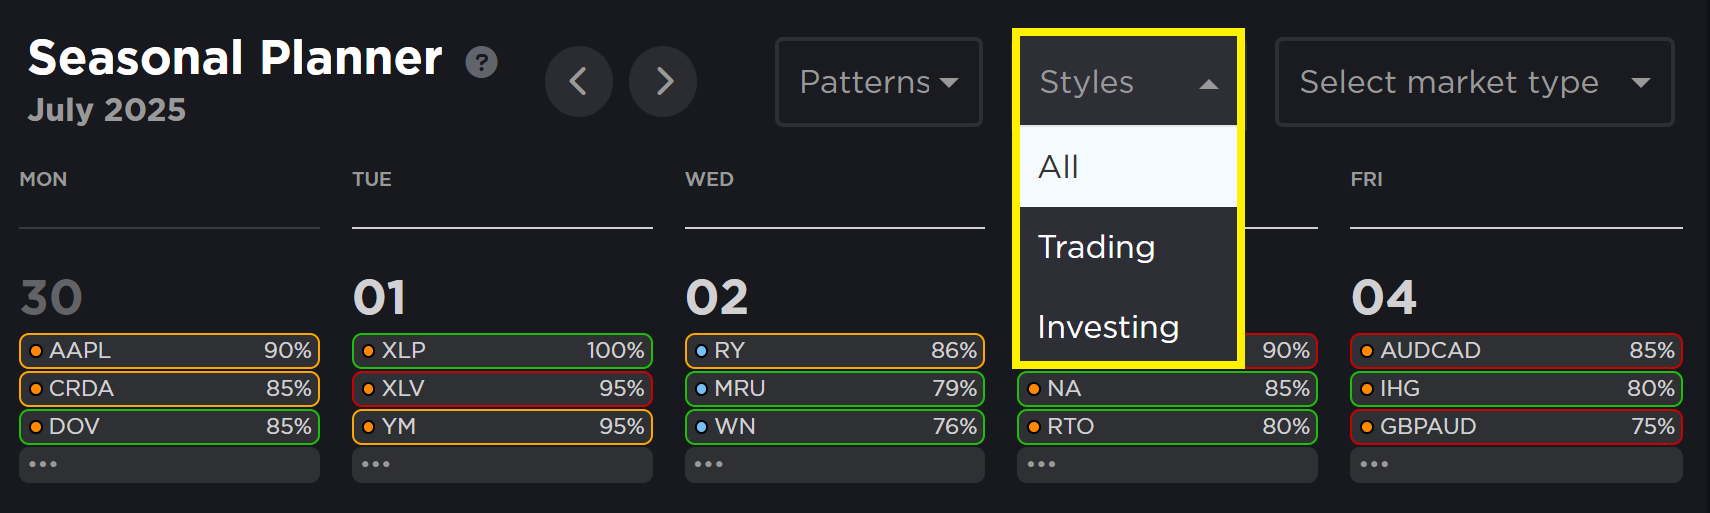1710x513 pixels.
Task: Open the XLP 100% entry
Action: pos(502,351)
